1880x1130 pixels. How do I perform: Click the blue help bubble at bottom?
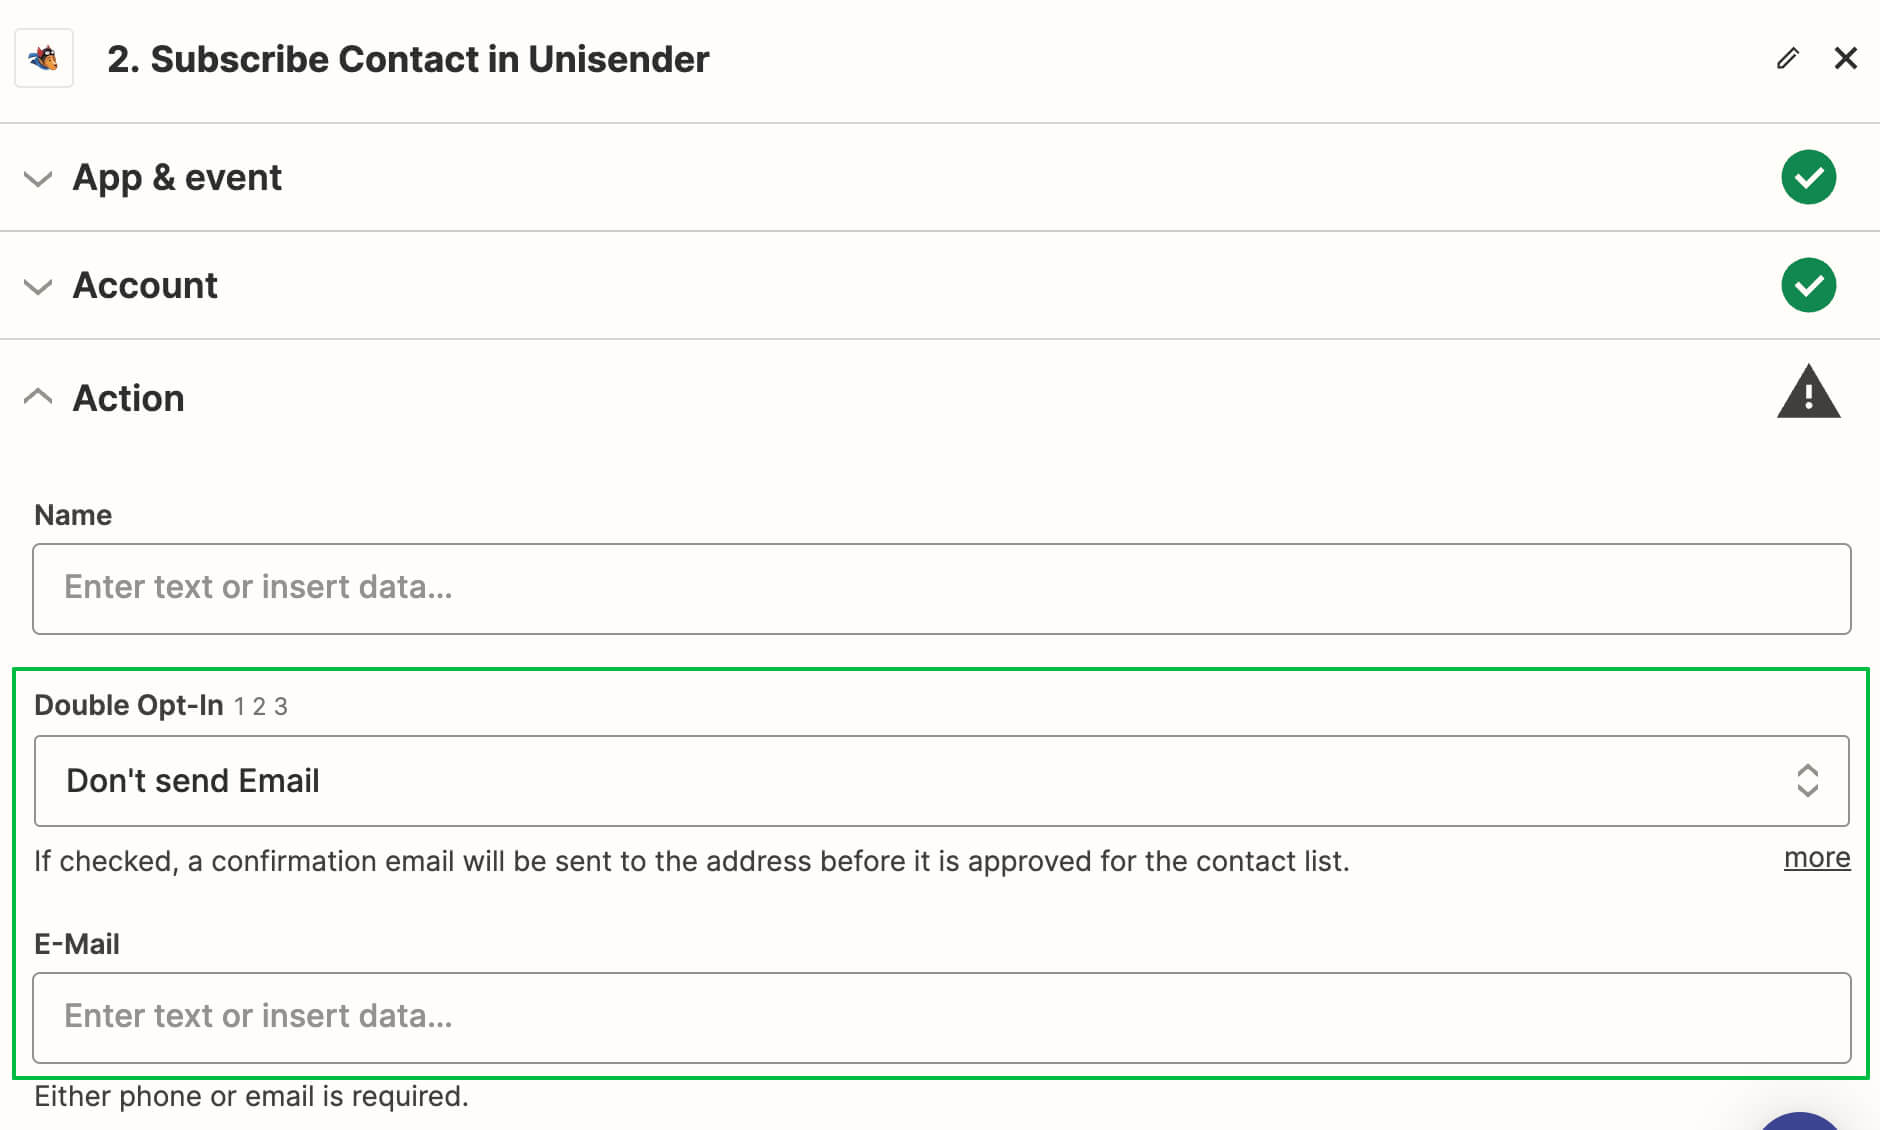point(1799,1122)
